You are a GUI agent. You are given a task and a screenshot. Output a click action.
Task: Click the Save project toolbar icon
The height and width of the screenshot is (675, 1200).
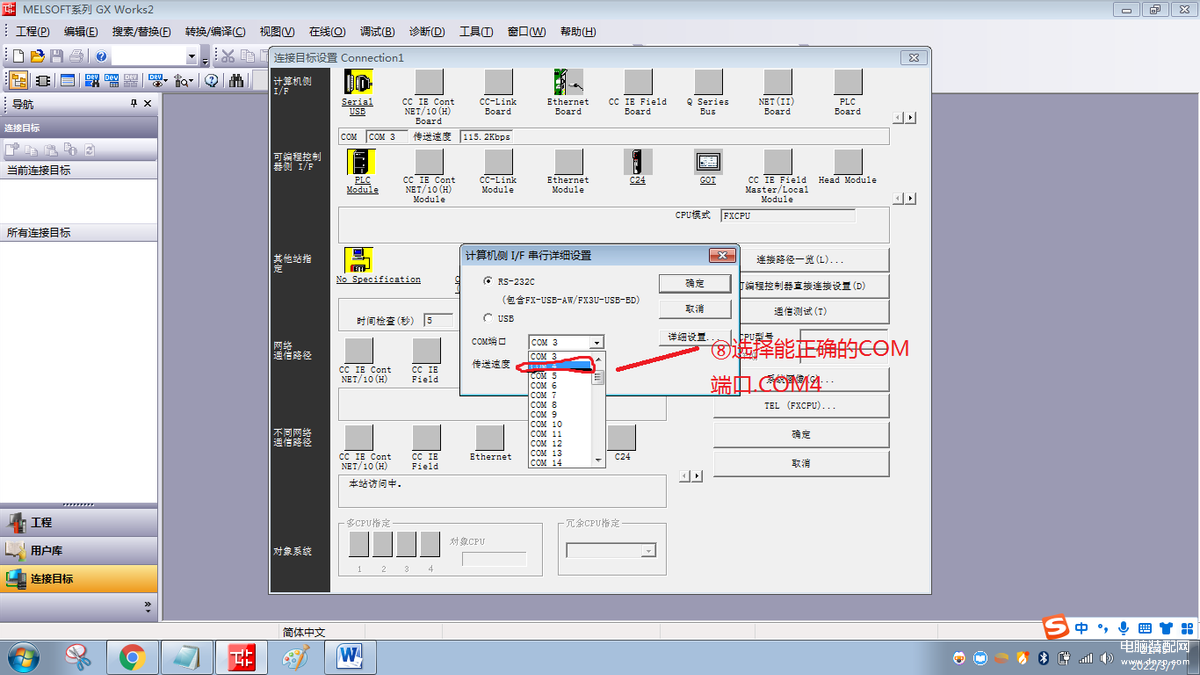(57, 56)
